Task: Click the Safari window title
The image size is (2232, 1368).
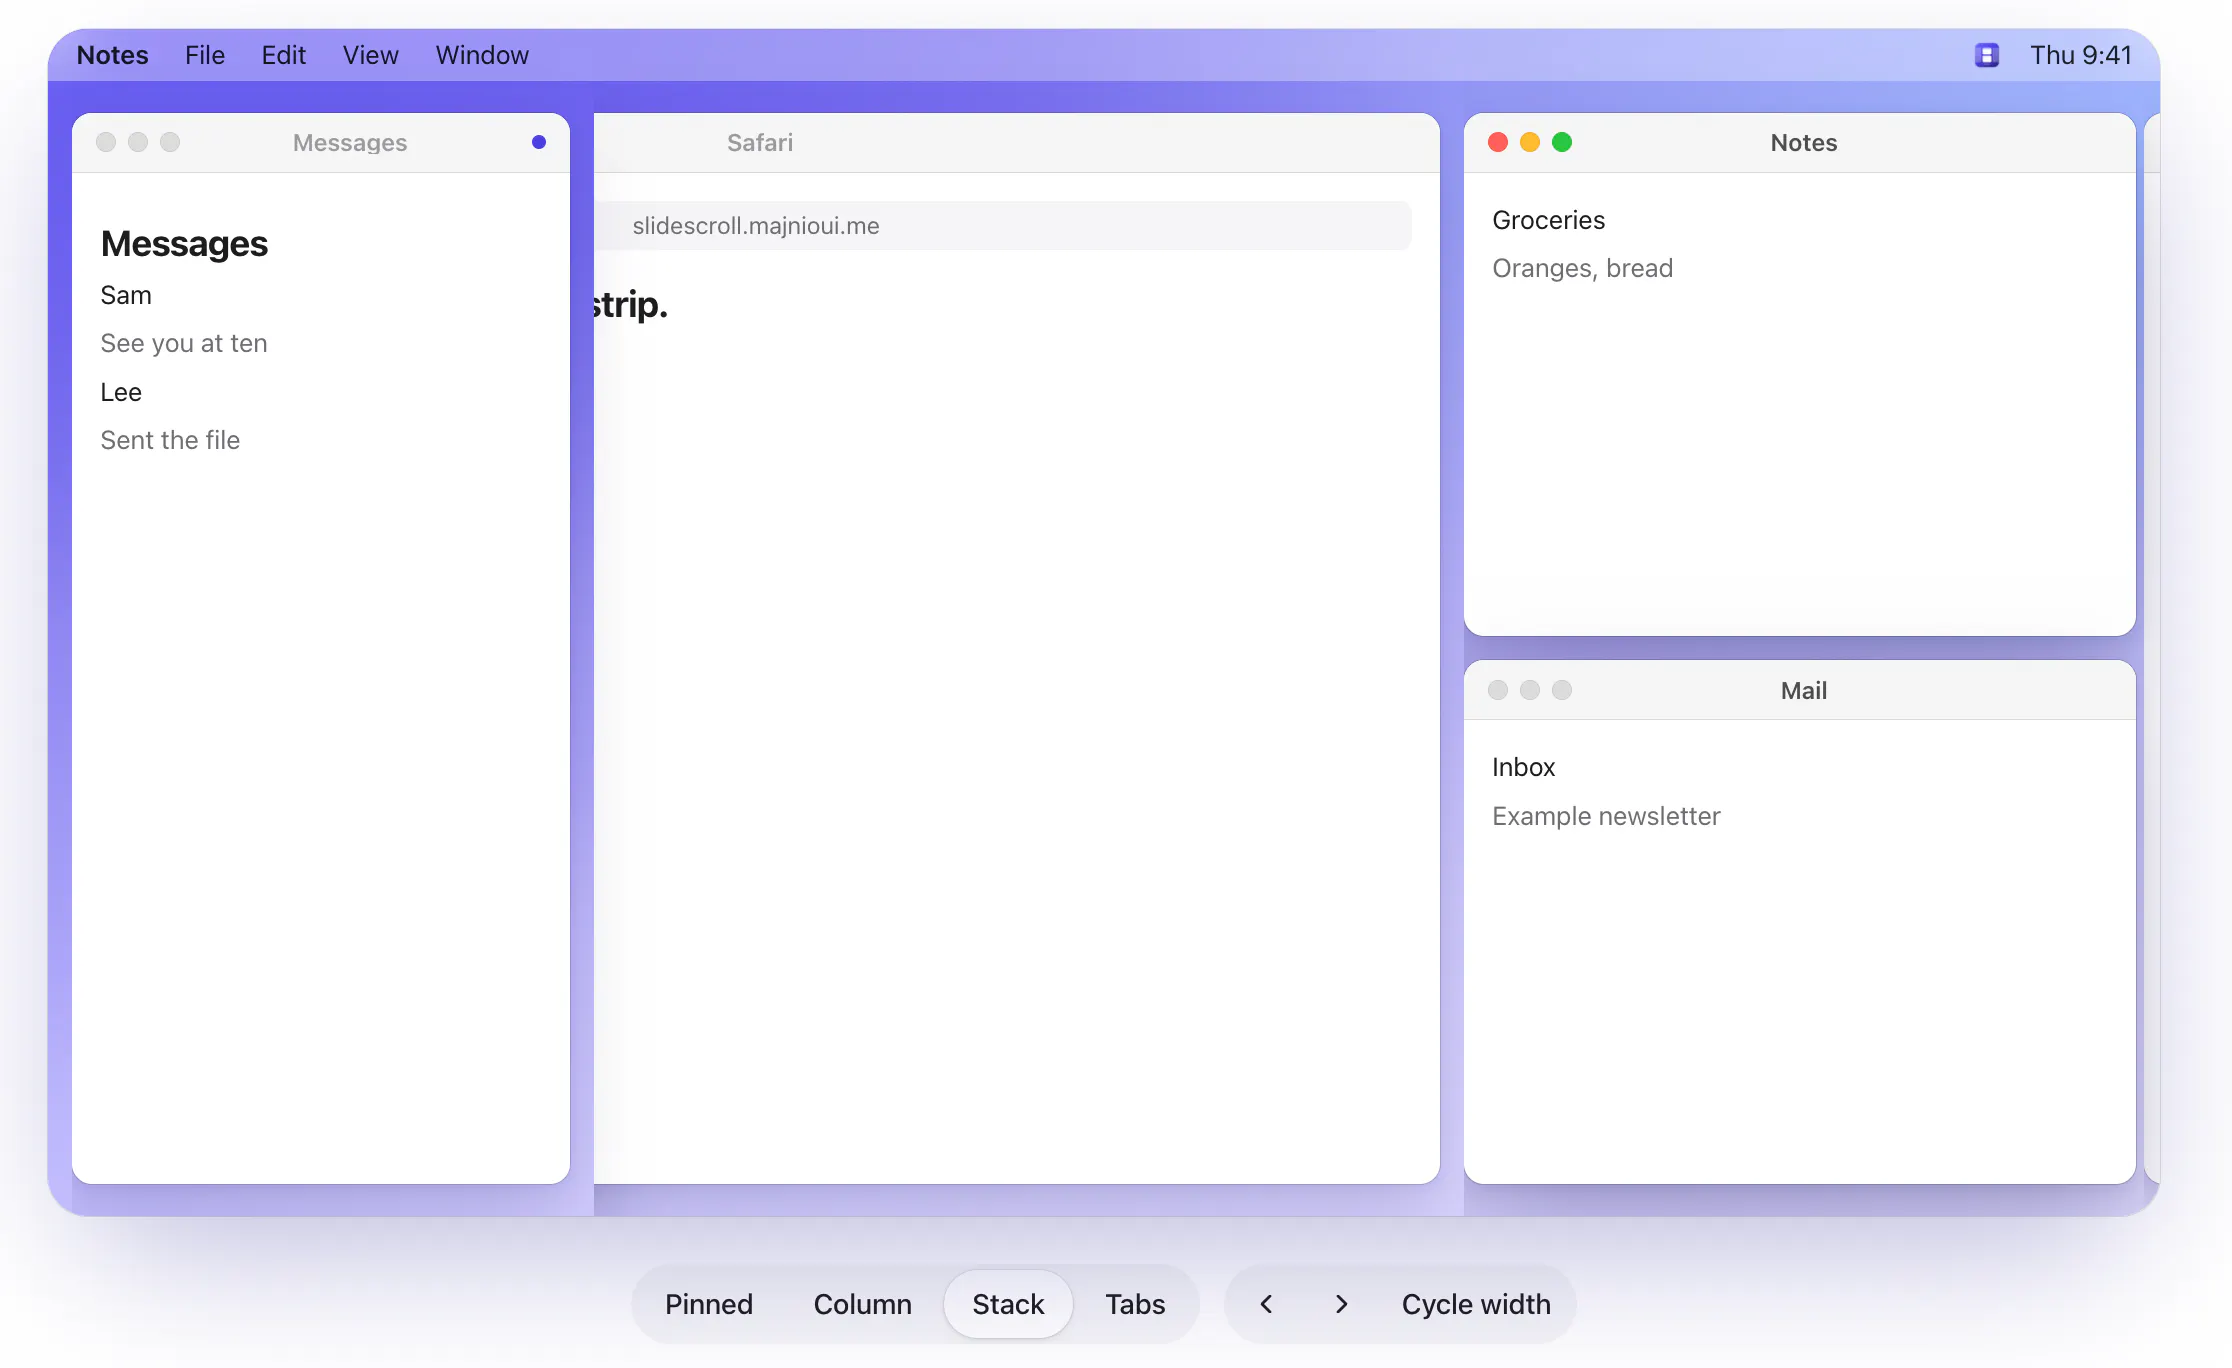Action: coord(759,142)
